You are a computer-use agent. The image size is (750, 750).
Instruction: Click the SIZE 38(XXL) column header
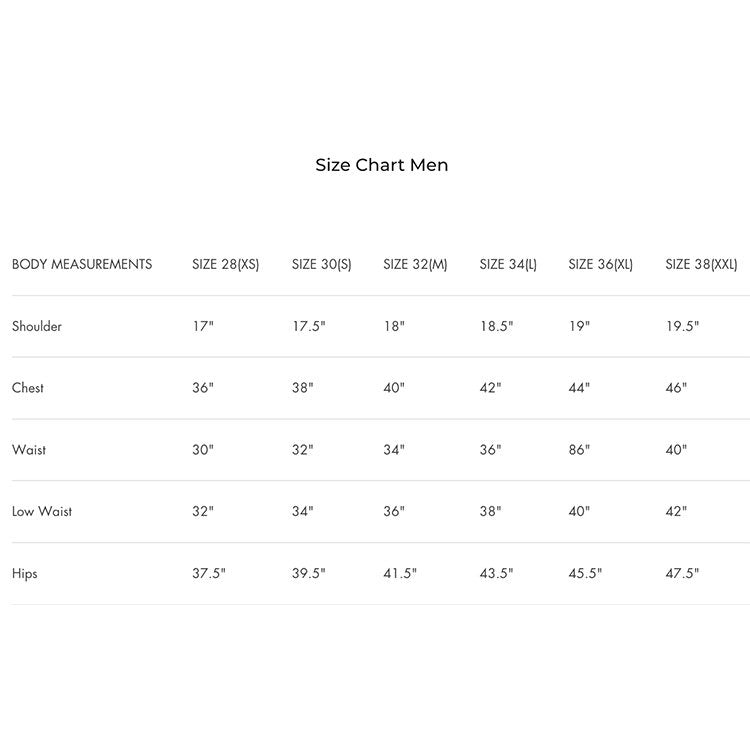click(x=701, y=264)
